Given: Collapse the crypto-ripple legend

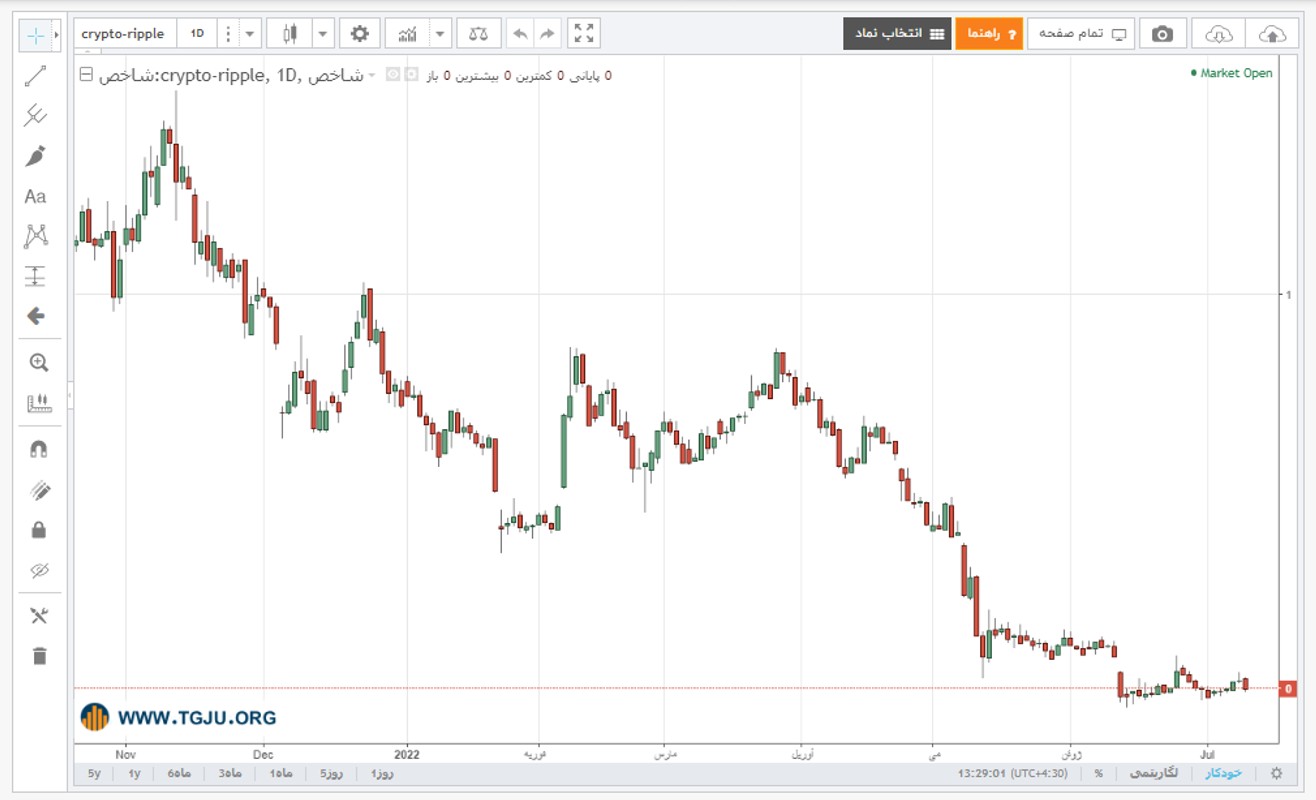Looking at the screenshot, I should [86, 75].
